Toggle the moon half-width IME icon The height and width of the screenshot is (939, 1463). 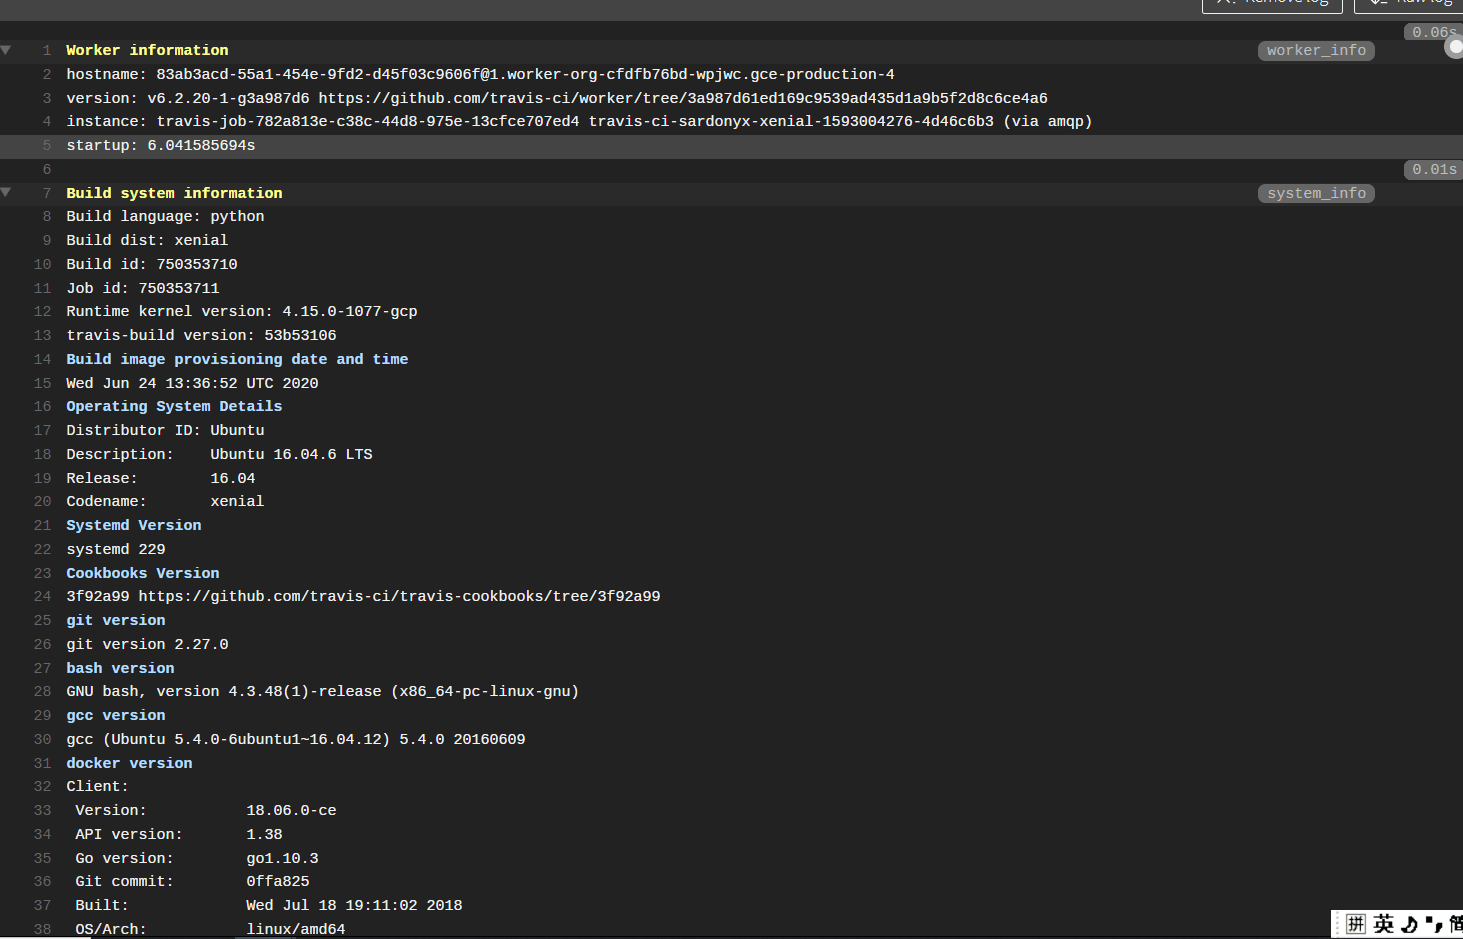coord(1410,924)
